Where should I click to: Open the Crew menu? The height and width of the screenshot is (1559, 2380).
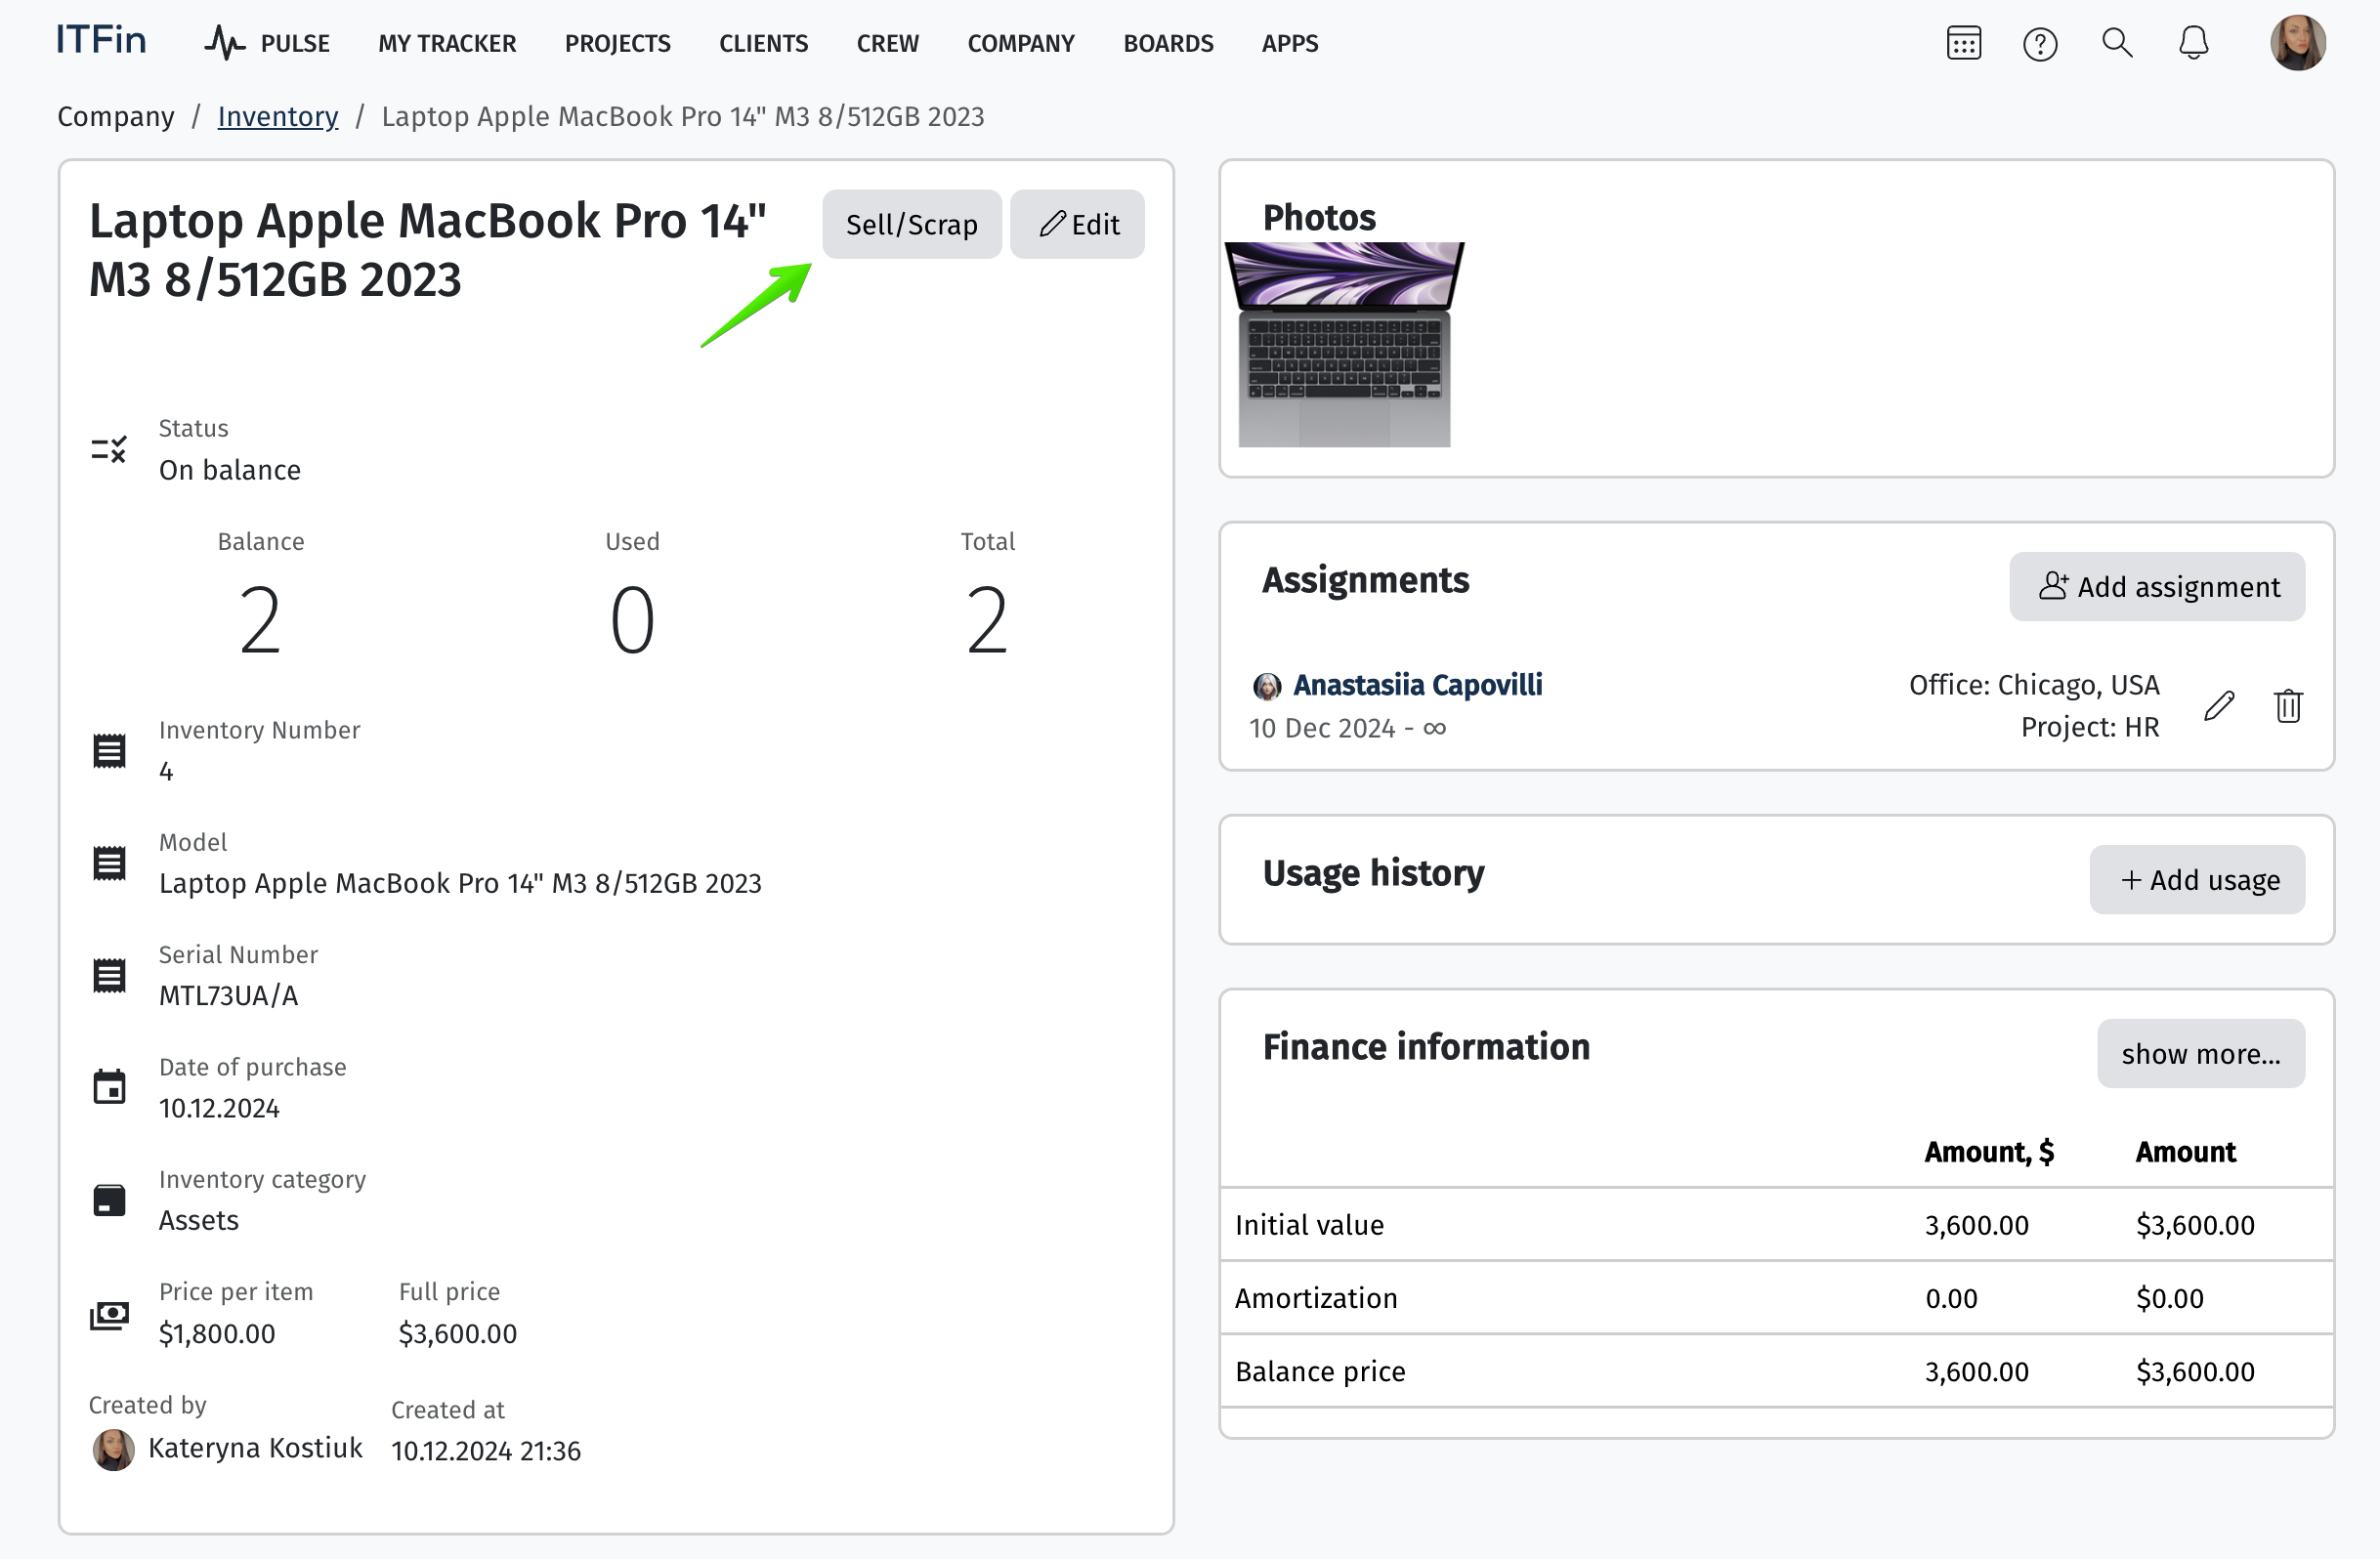(887, 43)
